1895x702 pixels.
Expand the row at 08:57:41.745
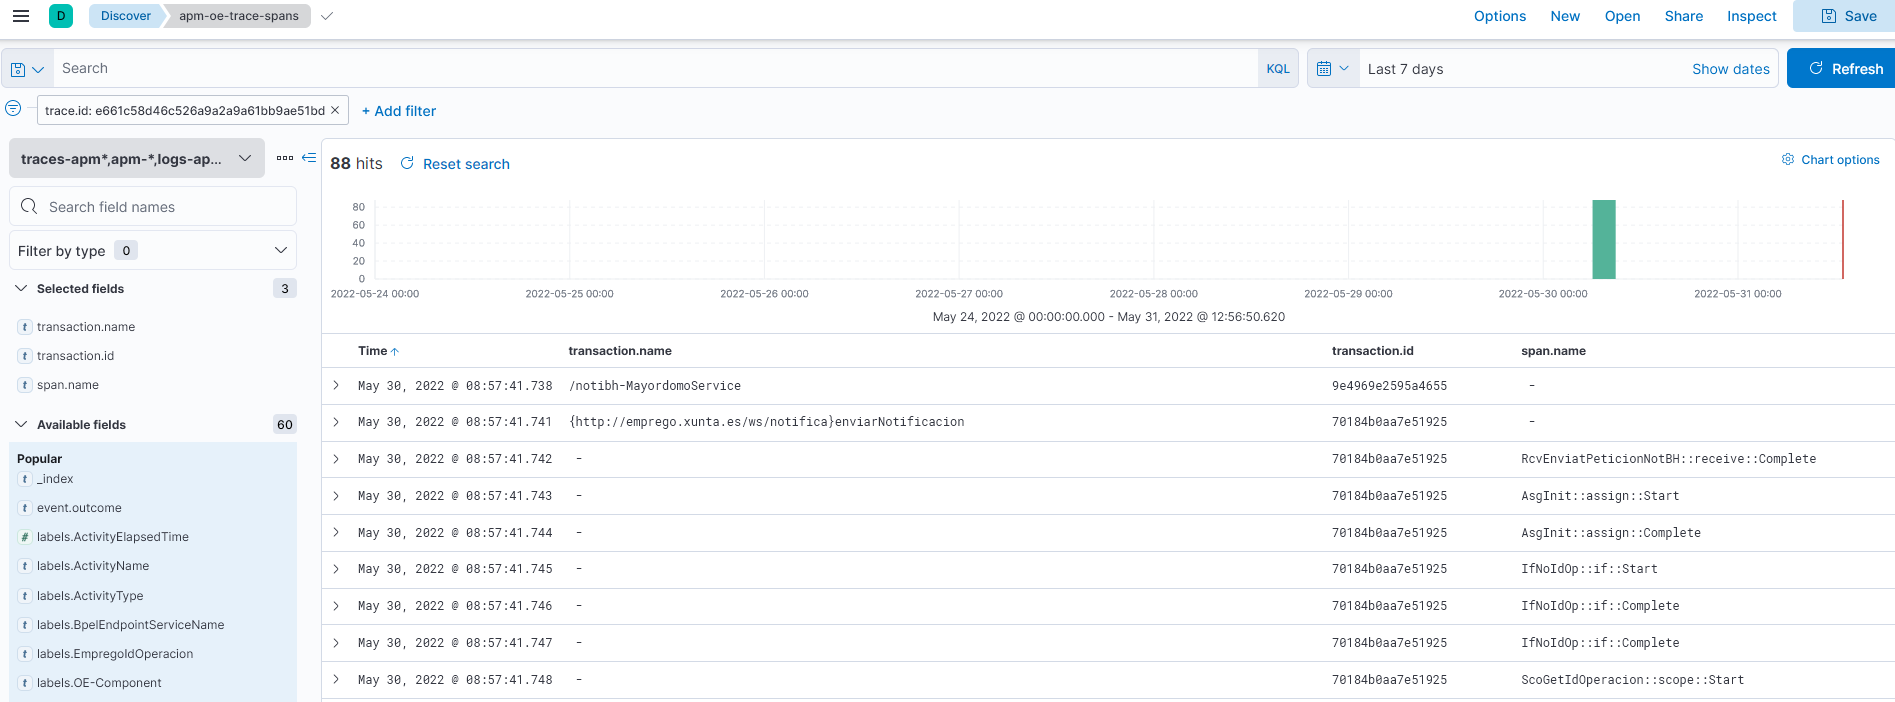(336, 569)
